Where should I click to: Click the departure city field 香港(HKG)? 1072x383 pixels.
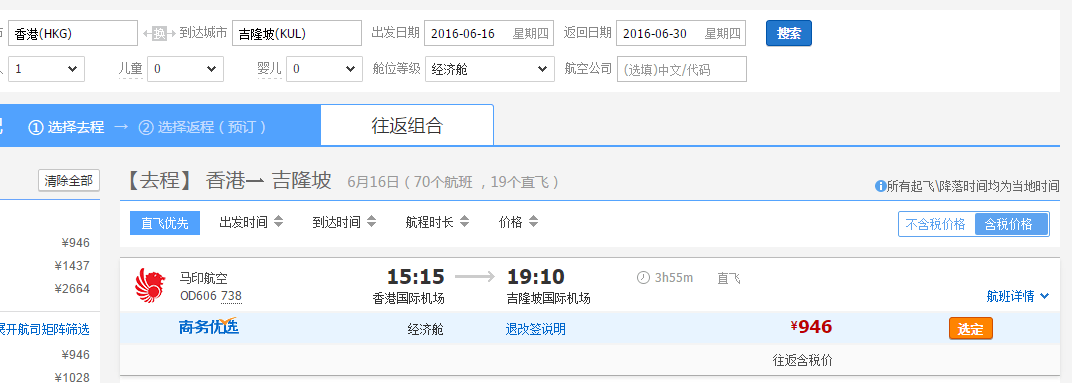click(x=73, y=34)
